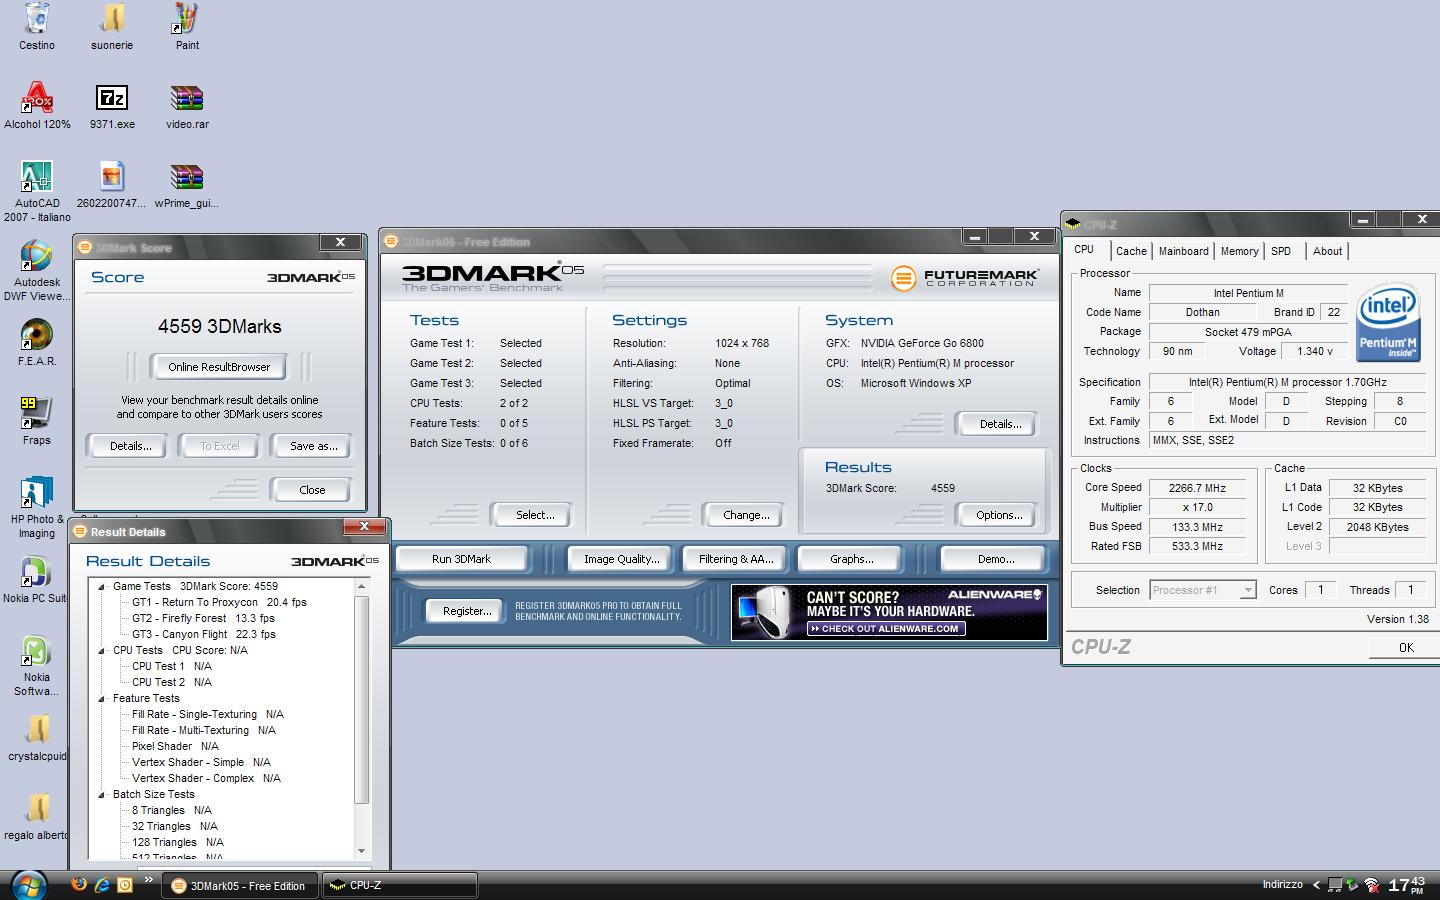The height and width of the screenshot is (900, 1440).
Task: Click Close in the Score window
Action: pos(311,490)
